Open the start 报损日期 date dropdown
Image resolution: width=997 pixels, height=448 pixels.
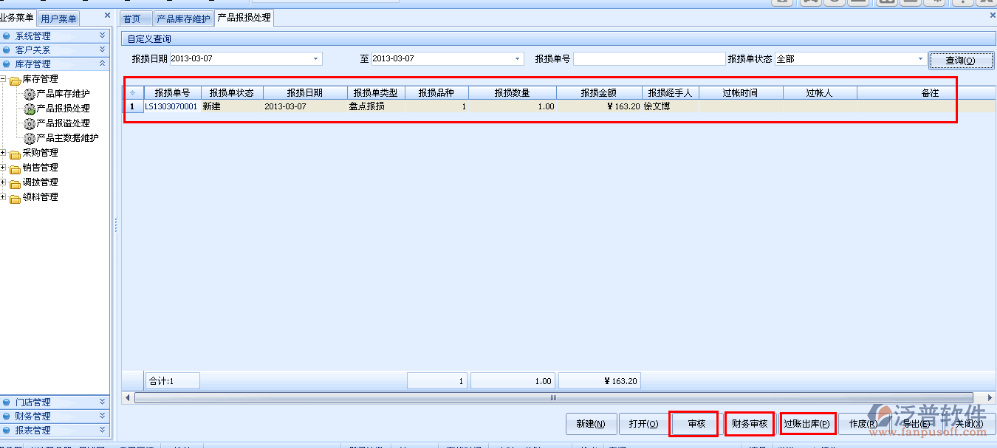(316, 59)
